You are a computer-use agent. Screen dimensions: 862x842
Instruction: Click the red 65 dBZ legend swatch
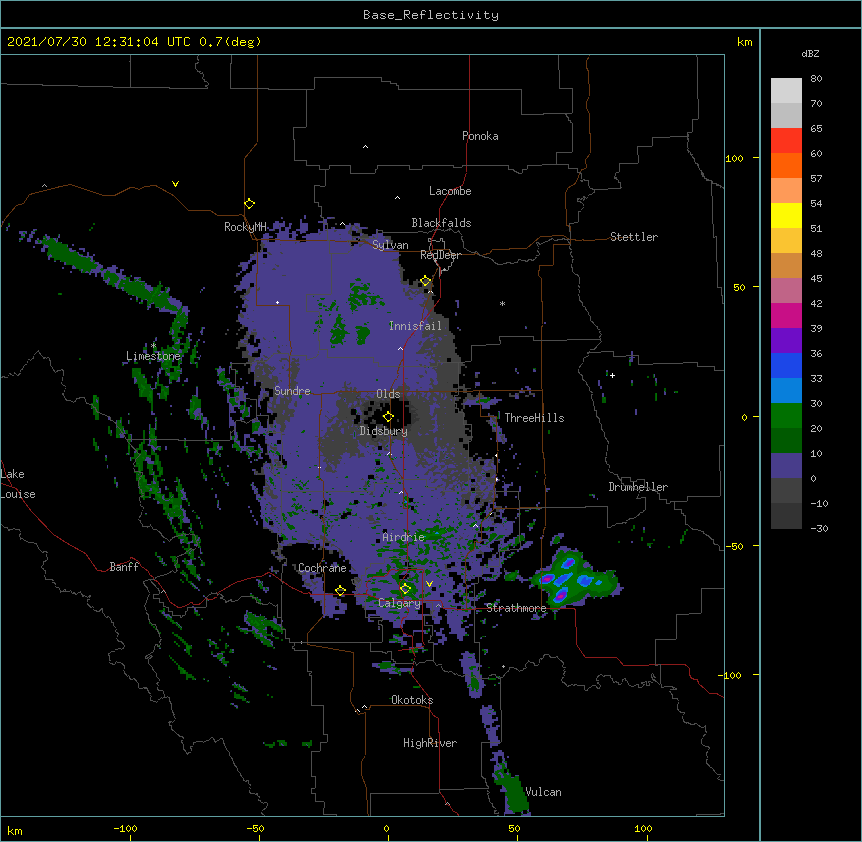(x=786, y=140)
